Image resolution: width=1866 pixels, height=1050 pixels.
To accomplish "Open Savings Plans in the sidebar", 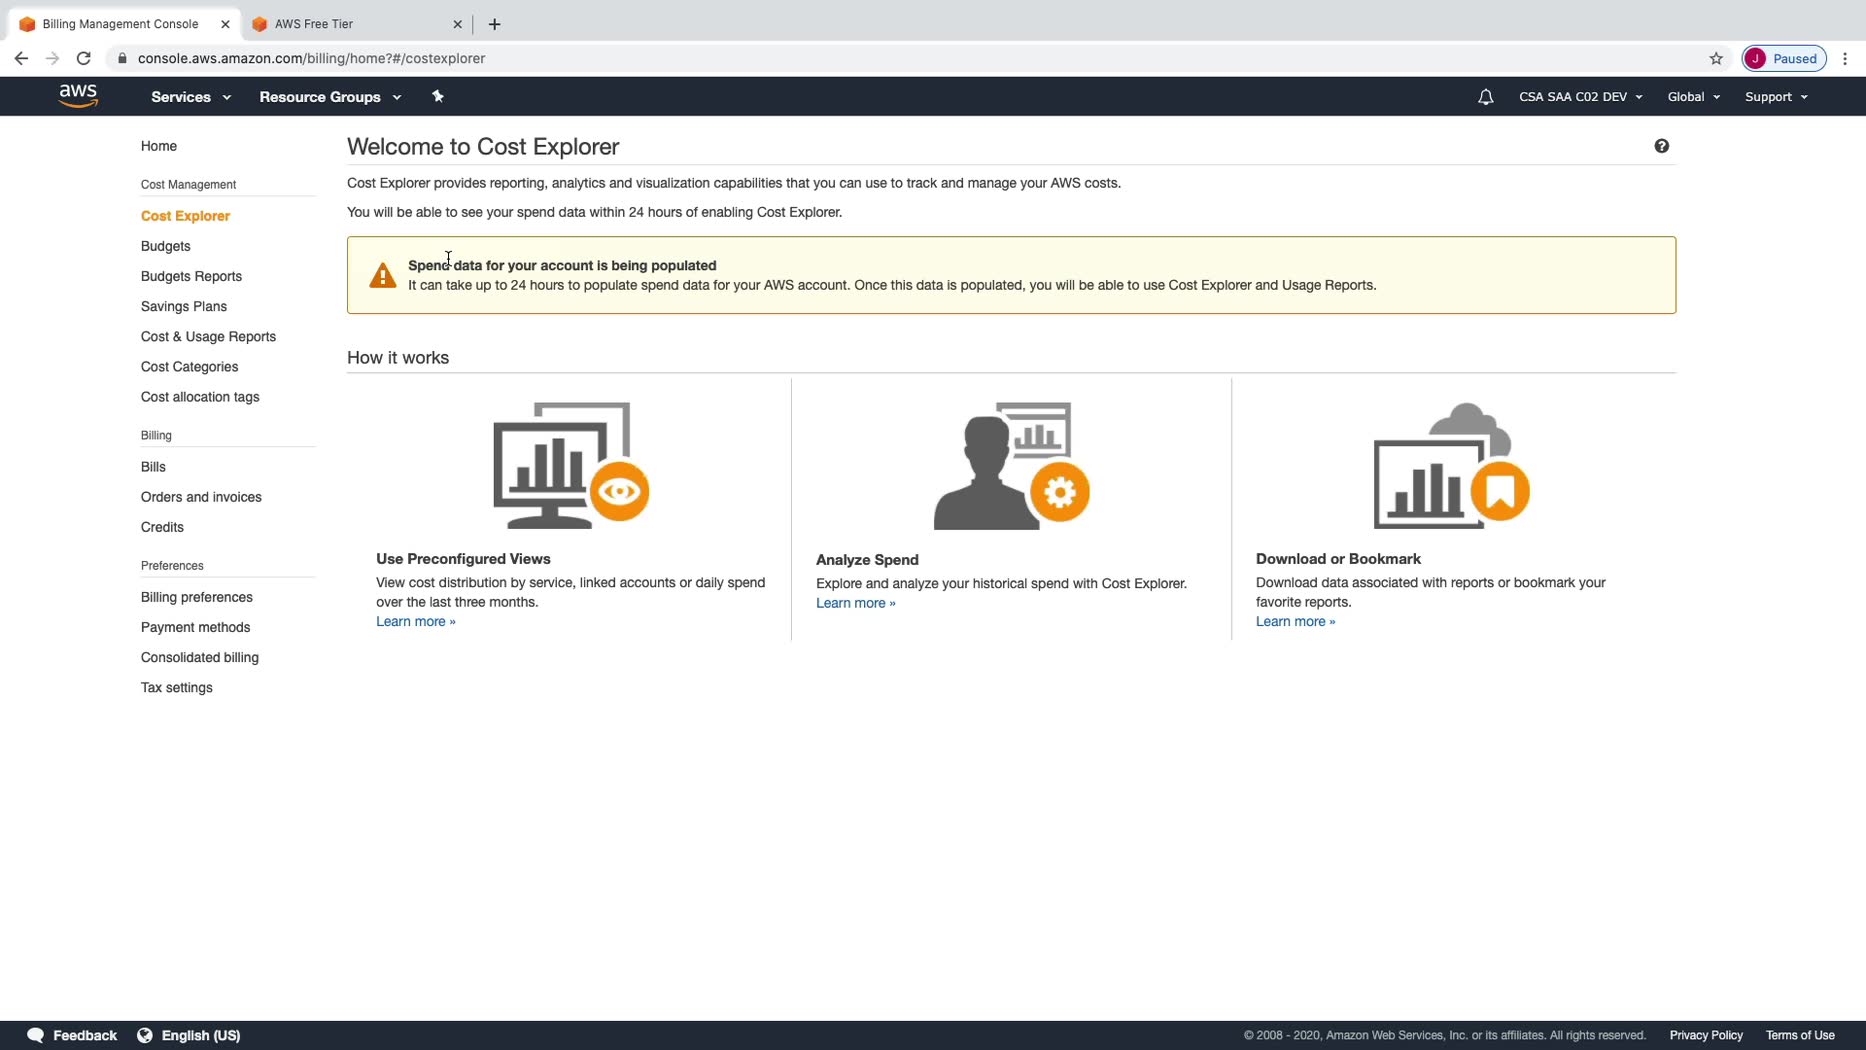I will coord(184,306).
